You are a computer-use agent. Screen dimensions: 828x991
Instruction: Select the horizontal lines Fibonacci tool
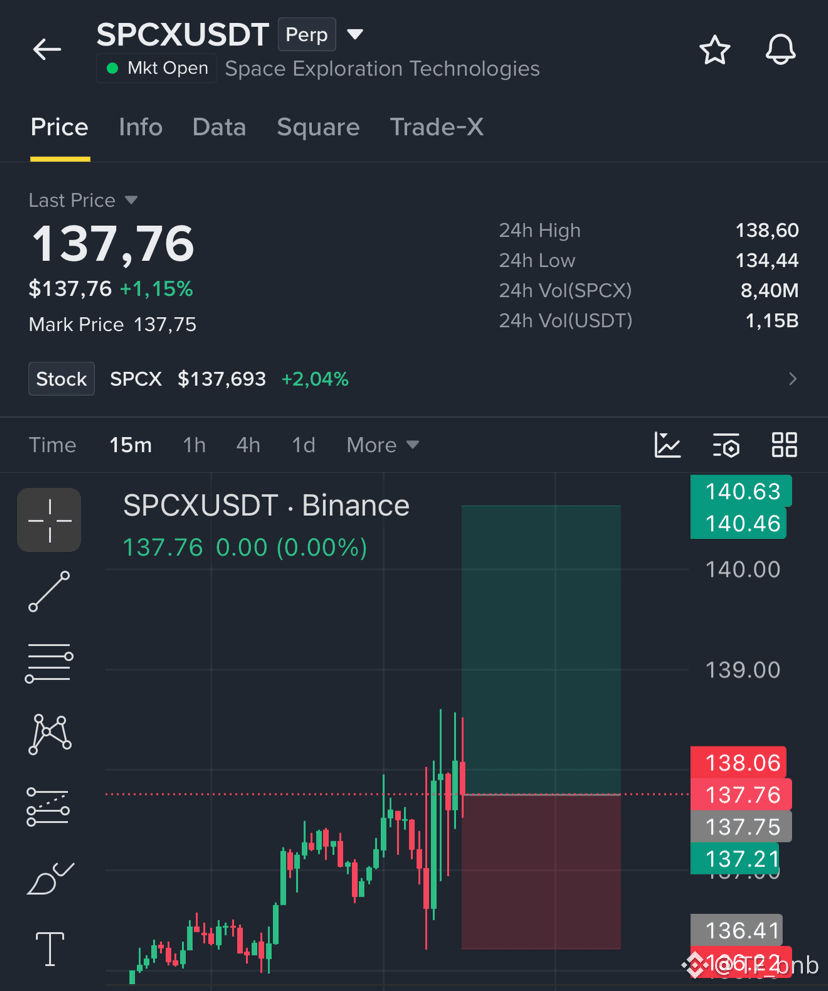[x=49, y=663]
